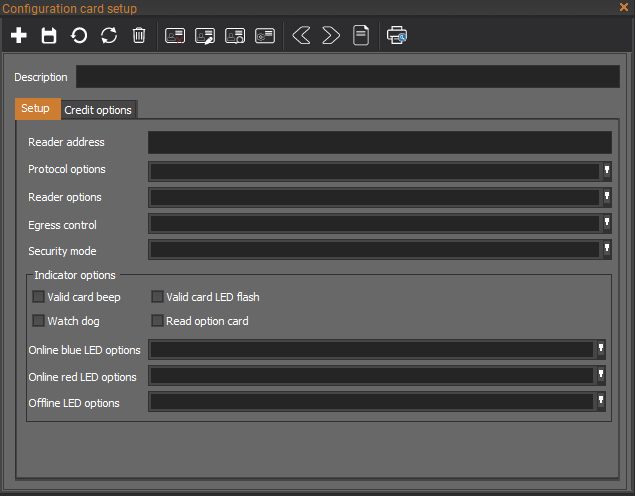Toggle the Watch dog checkbox

pos(38,321)
